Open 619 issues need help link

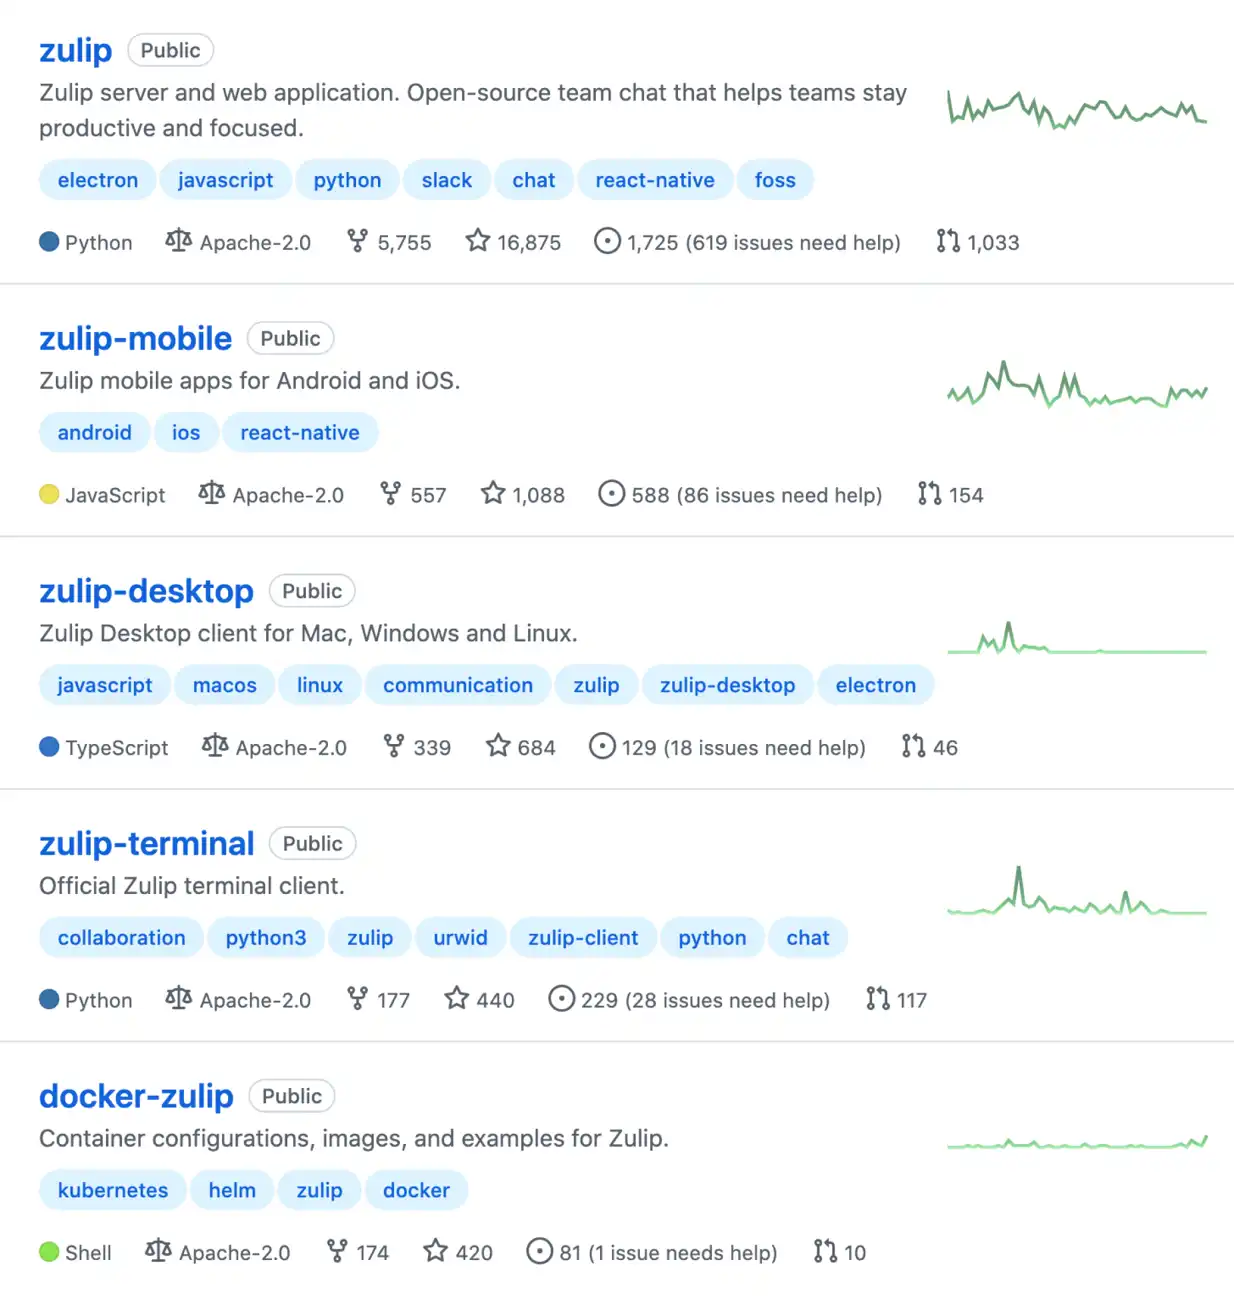(793, 242)
